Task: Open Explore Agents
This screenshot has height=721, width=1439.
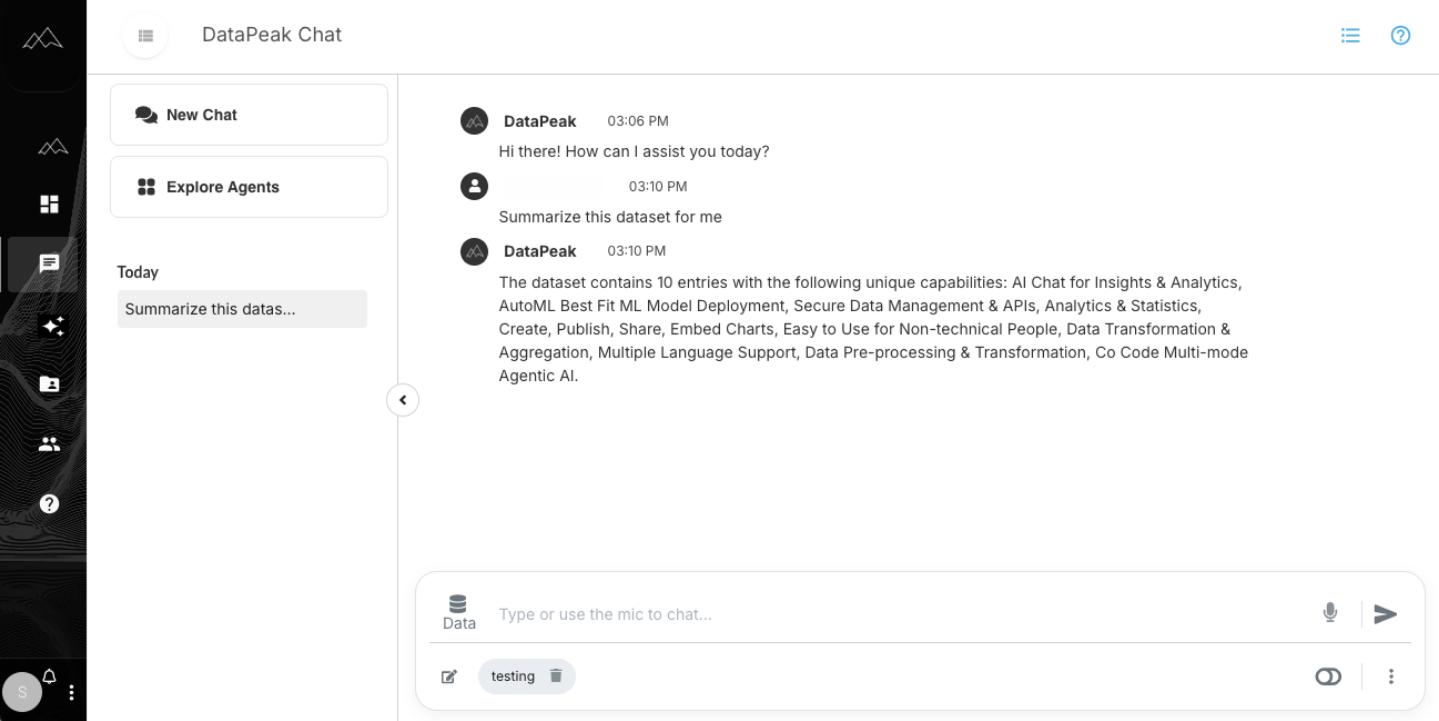Action: pyautogui.click(x=249, y=187)
